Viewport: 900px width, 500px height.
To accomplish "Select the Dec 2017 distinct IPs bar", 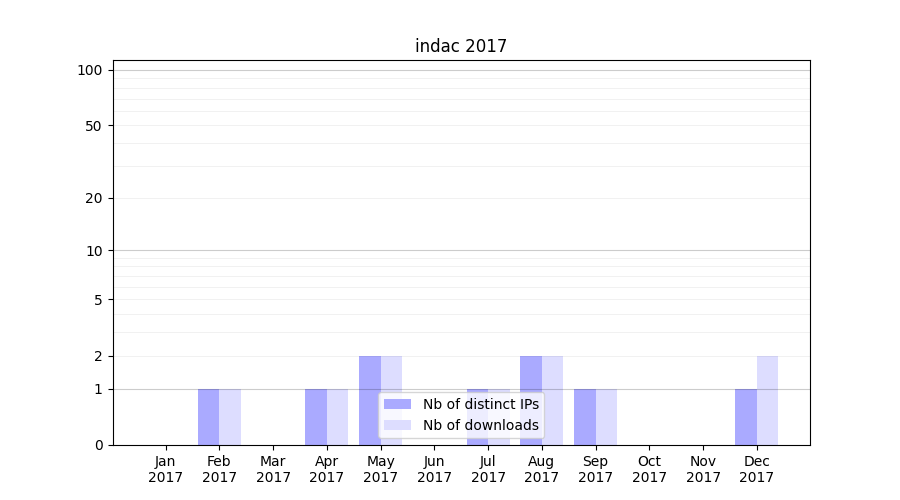I will coord(746,417).
